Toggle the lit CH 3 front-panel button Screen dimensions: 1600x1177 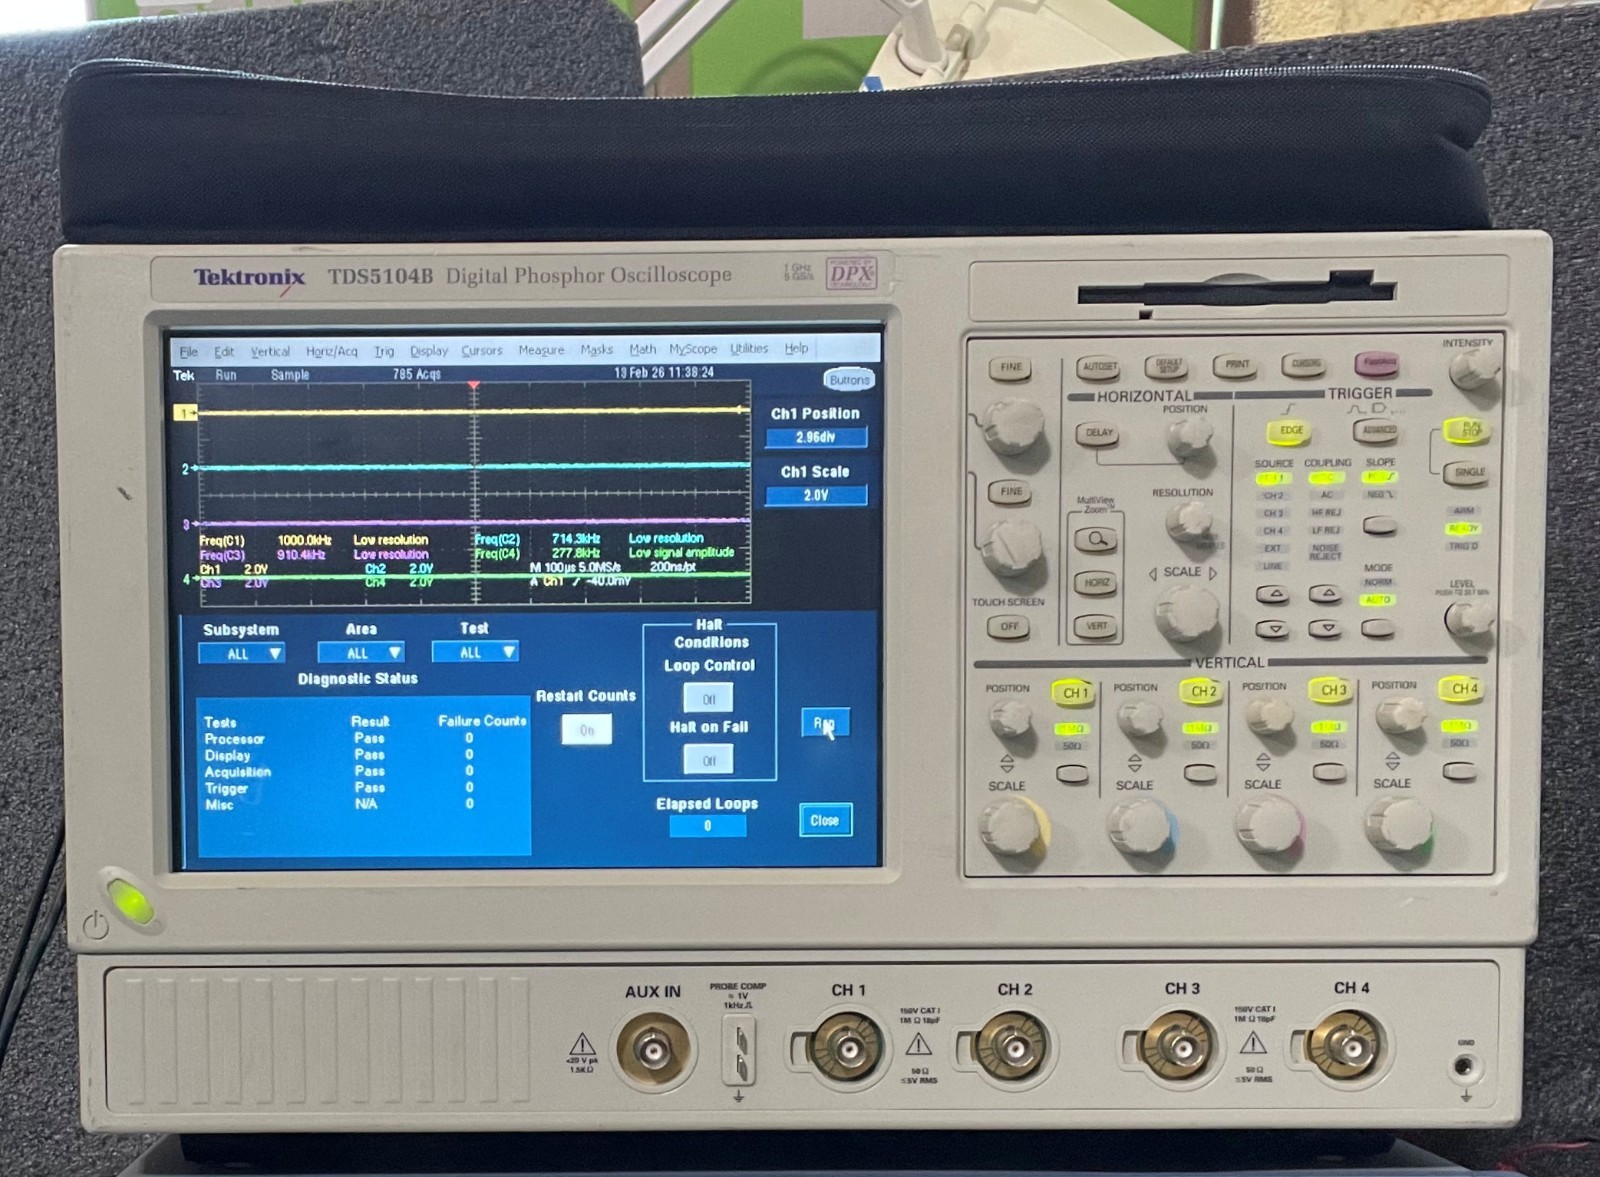pos(1333,690)
